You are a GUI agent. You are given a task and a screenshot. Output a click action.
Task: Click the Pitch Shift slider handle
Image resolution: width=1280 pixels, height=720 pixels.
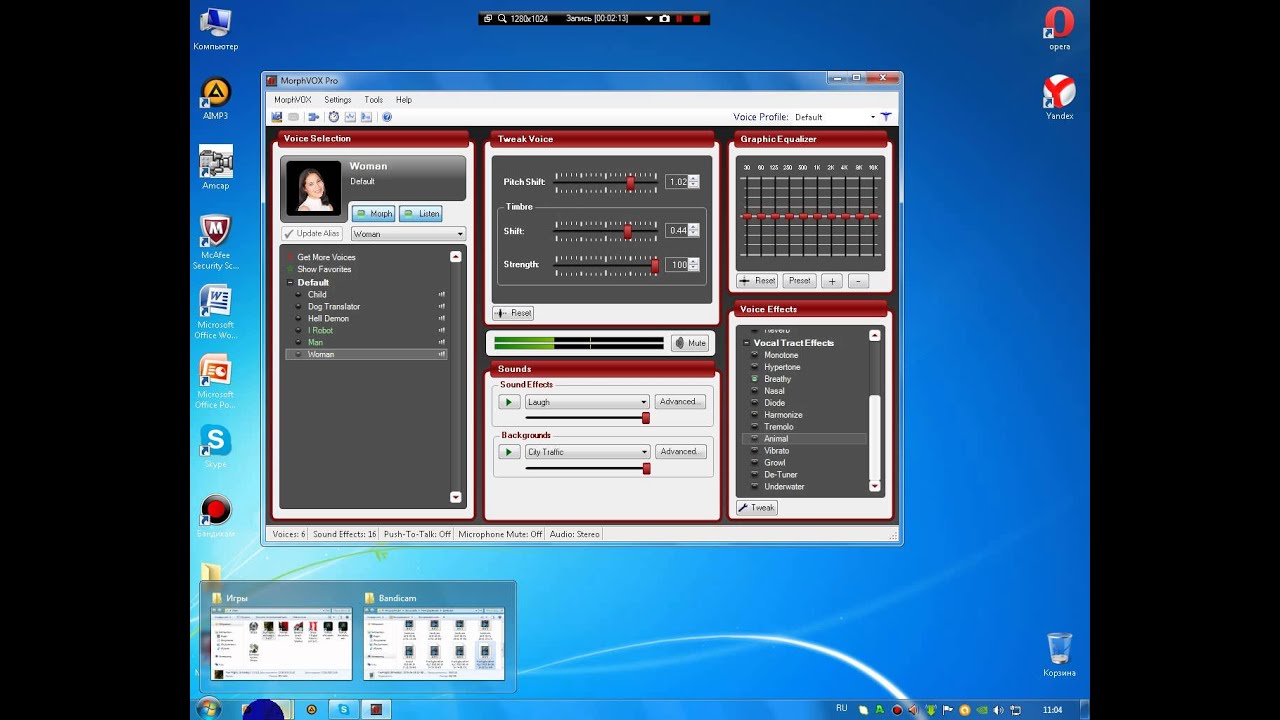[631, 182]
